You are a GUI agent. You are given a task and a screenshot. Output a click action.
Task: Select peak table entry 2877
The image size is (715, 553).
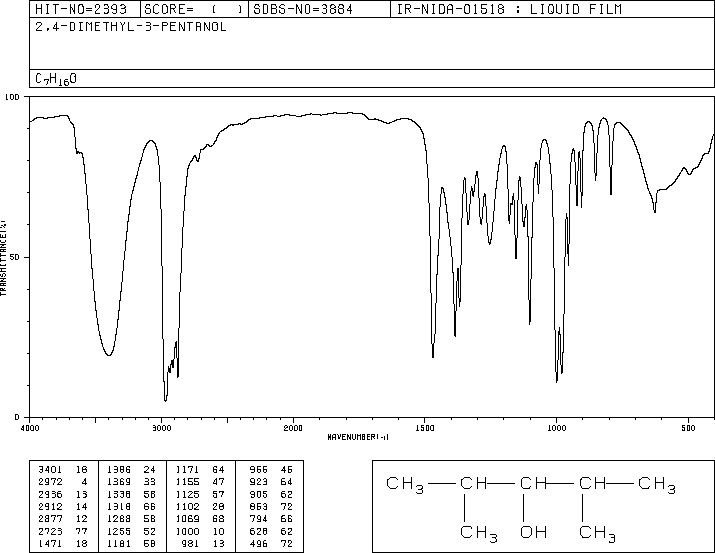pyautogui.click(x=50, y=519)
